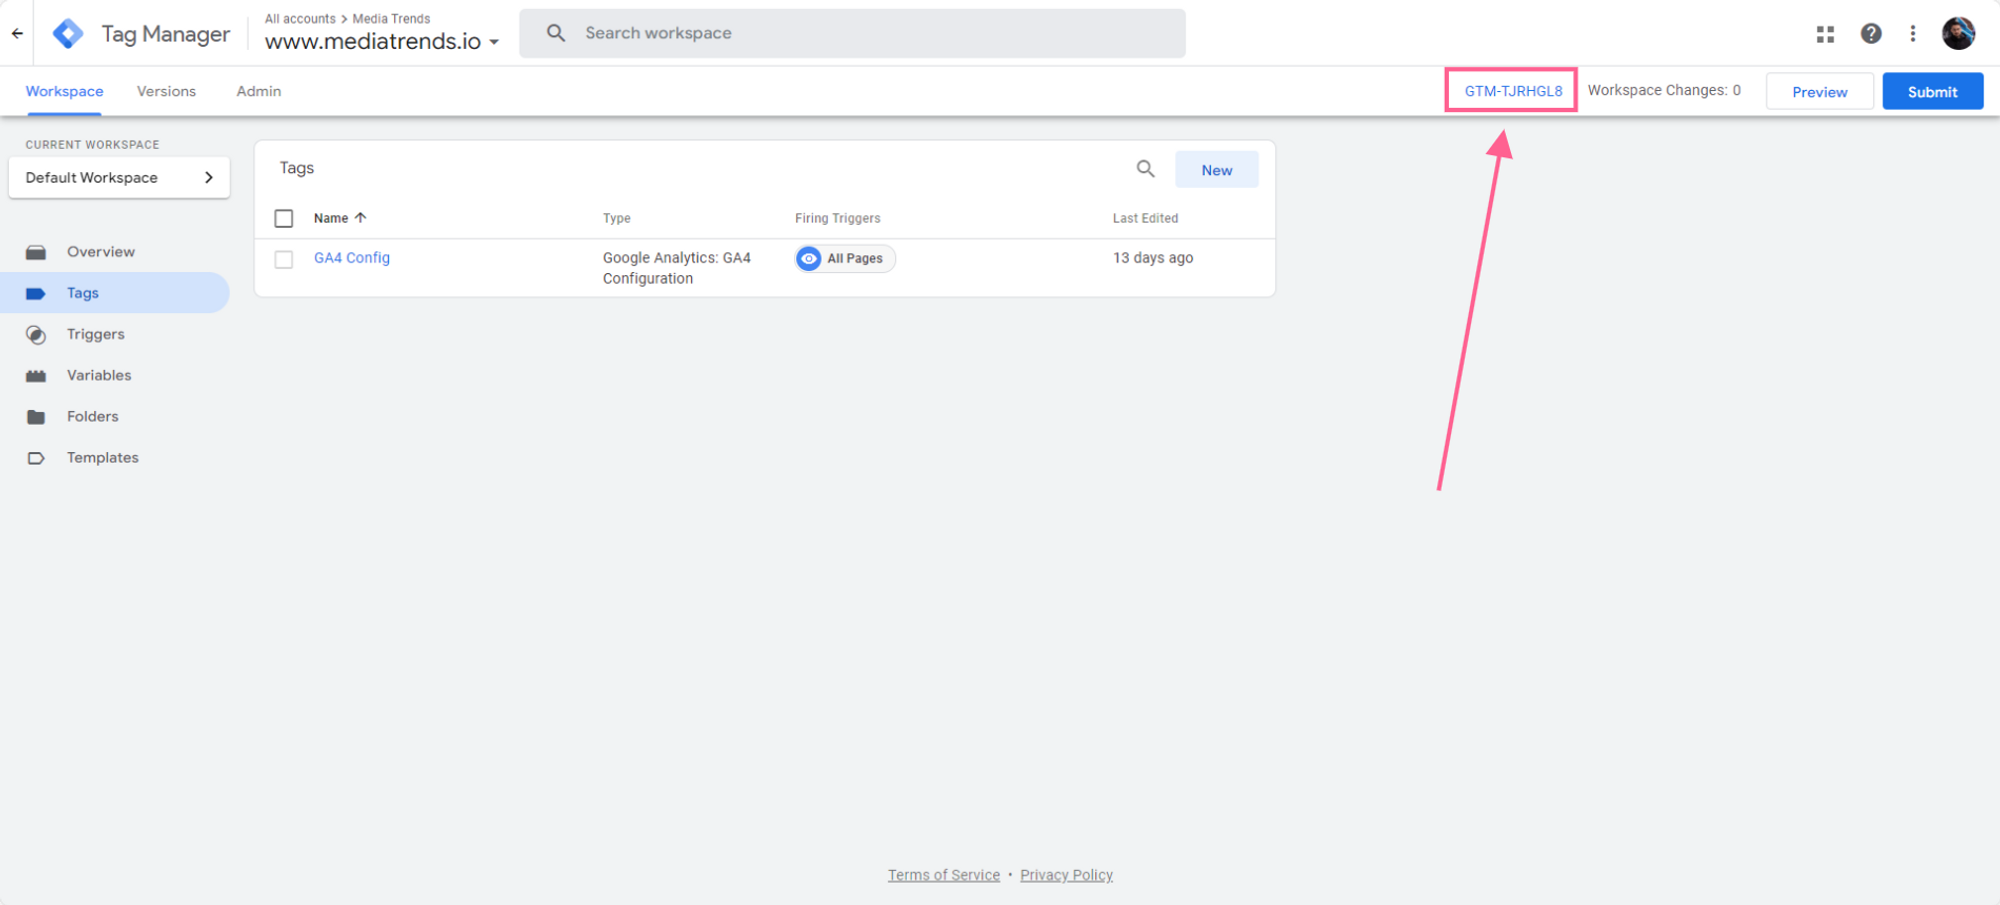Switch to the Admin tab
This screenshot has height=905, width=2000.
tap(259, 91)
